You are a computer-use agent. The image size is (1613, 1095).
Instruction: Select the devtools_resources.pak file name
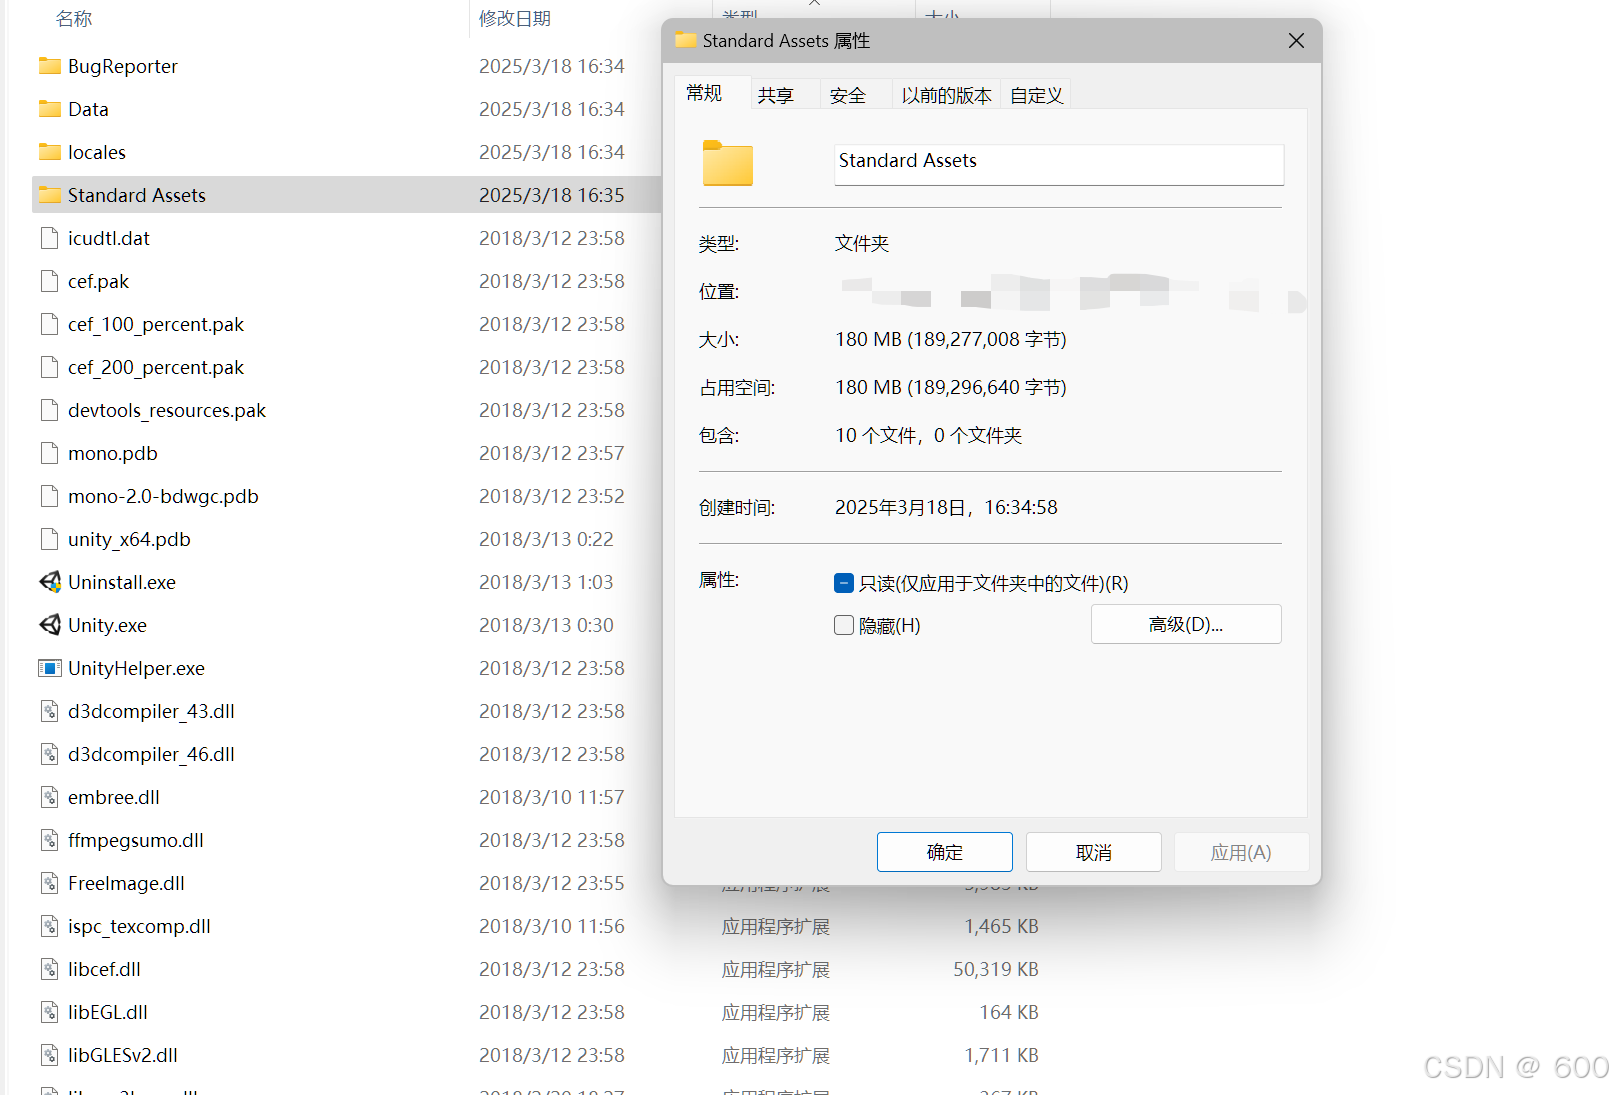(x=167, y=410)
